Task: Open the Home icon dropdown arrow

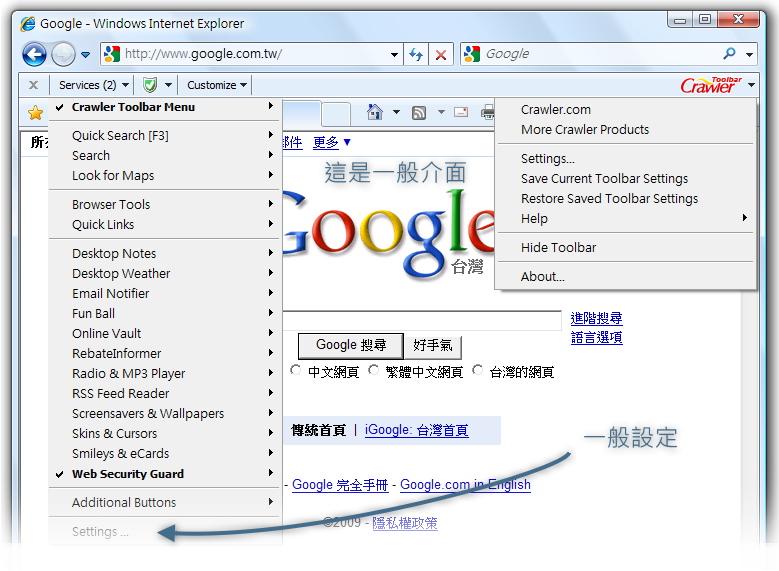Action: (x=396, y=112)
